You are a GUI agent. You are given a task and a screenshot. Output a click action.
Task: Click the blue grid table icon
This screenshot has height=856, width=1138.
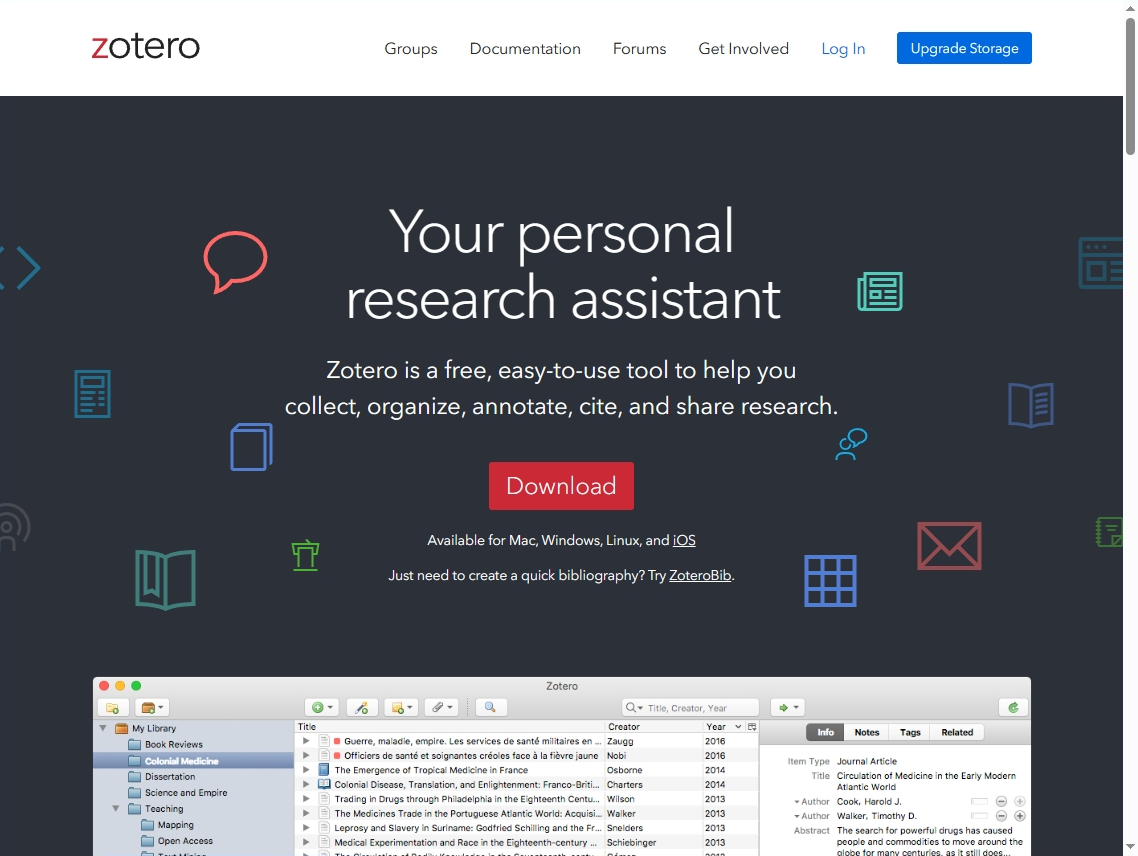830,581
